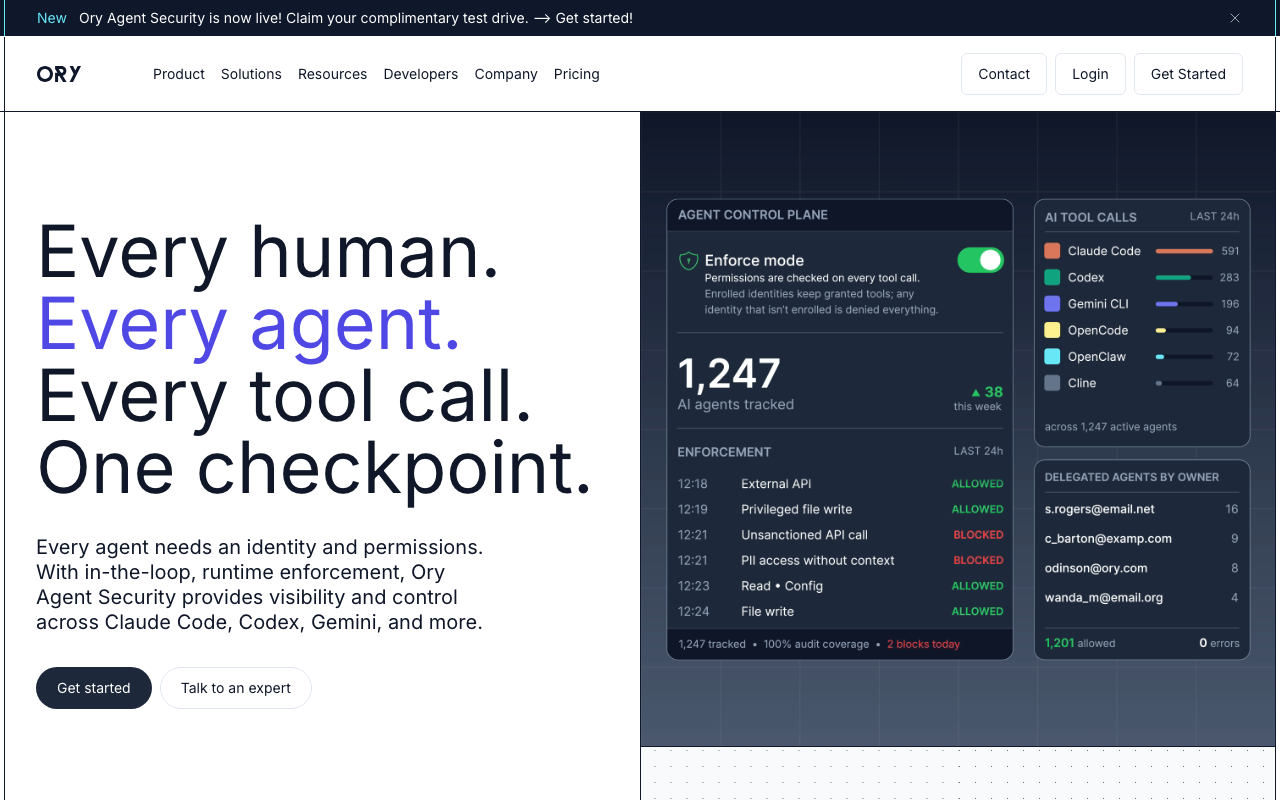Click the OpenCode yellow swatch
This screenshot has width=1280, height=800.
click(1052, 330)
